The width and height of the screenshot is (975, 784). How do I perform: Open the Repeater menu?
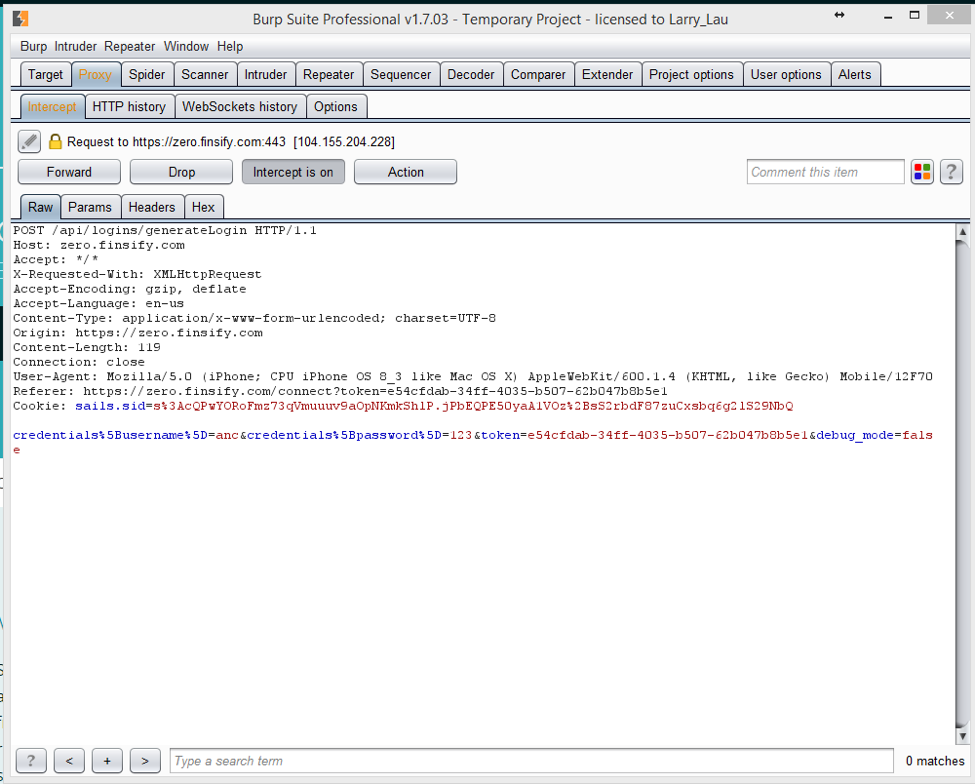[129, 47]
